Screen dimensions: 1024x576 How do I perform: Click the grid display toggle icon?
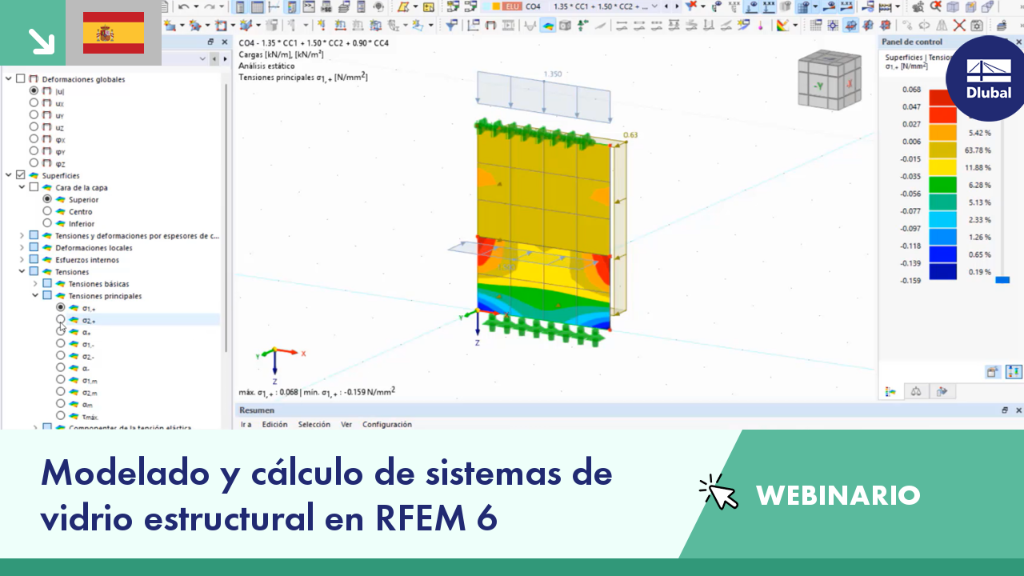pos(815,25)
